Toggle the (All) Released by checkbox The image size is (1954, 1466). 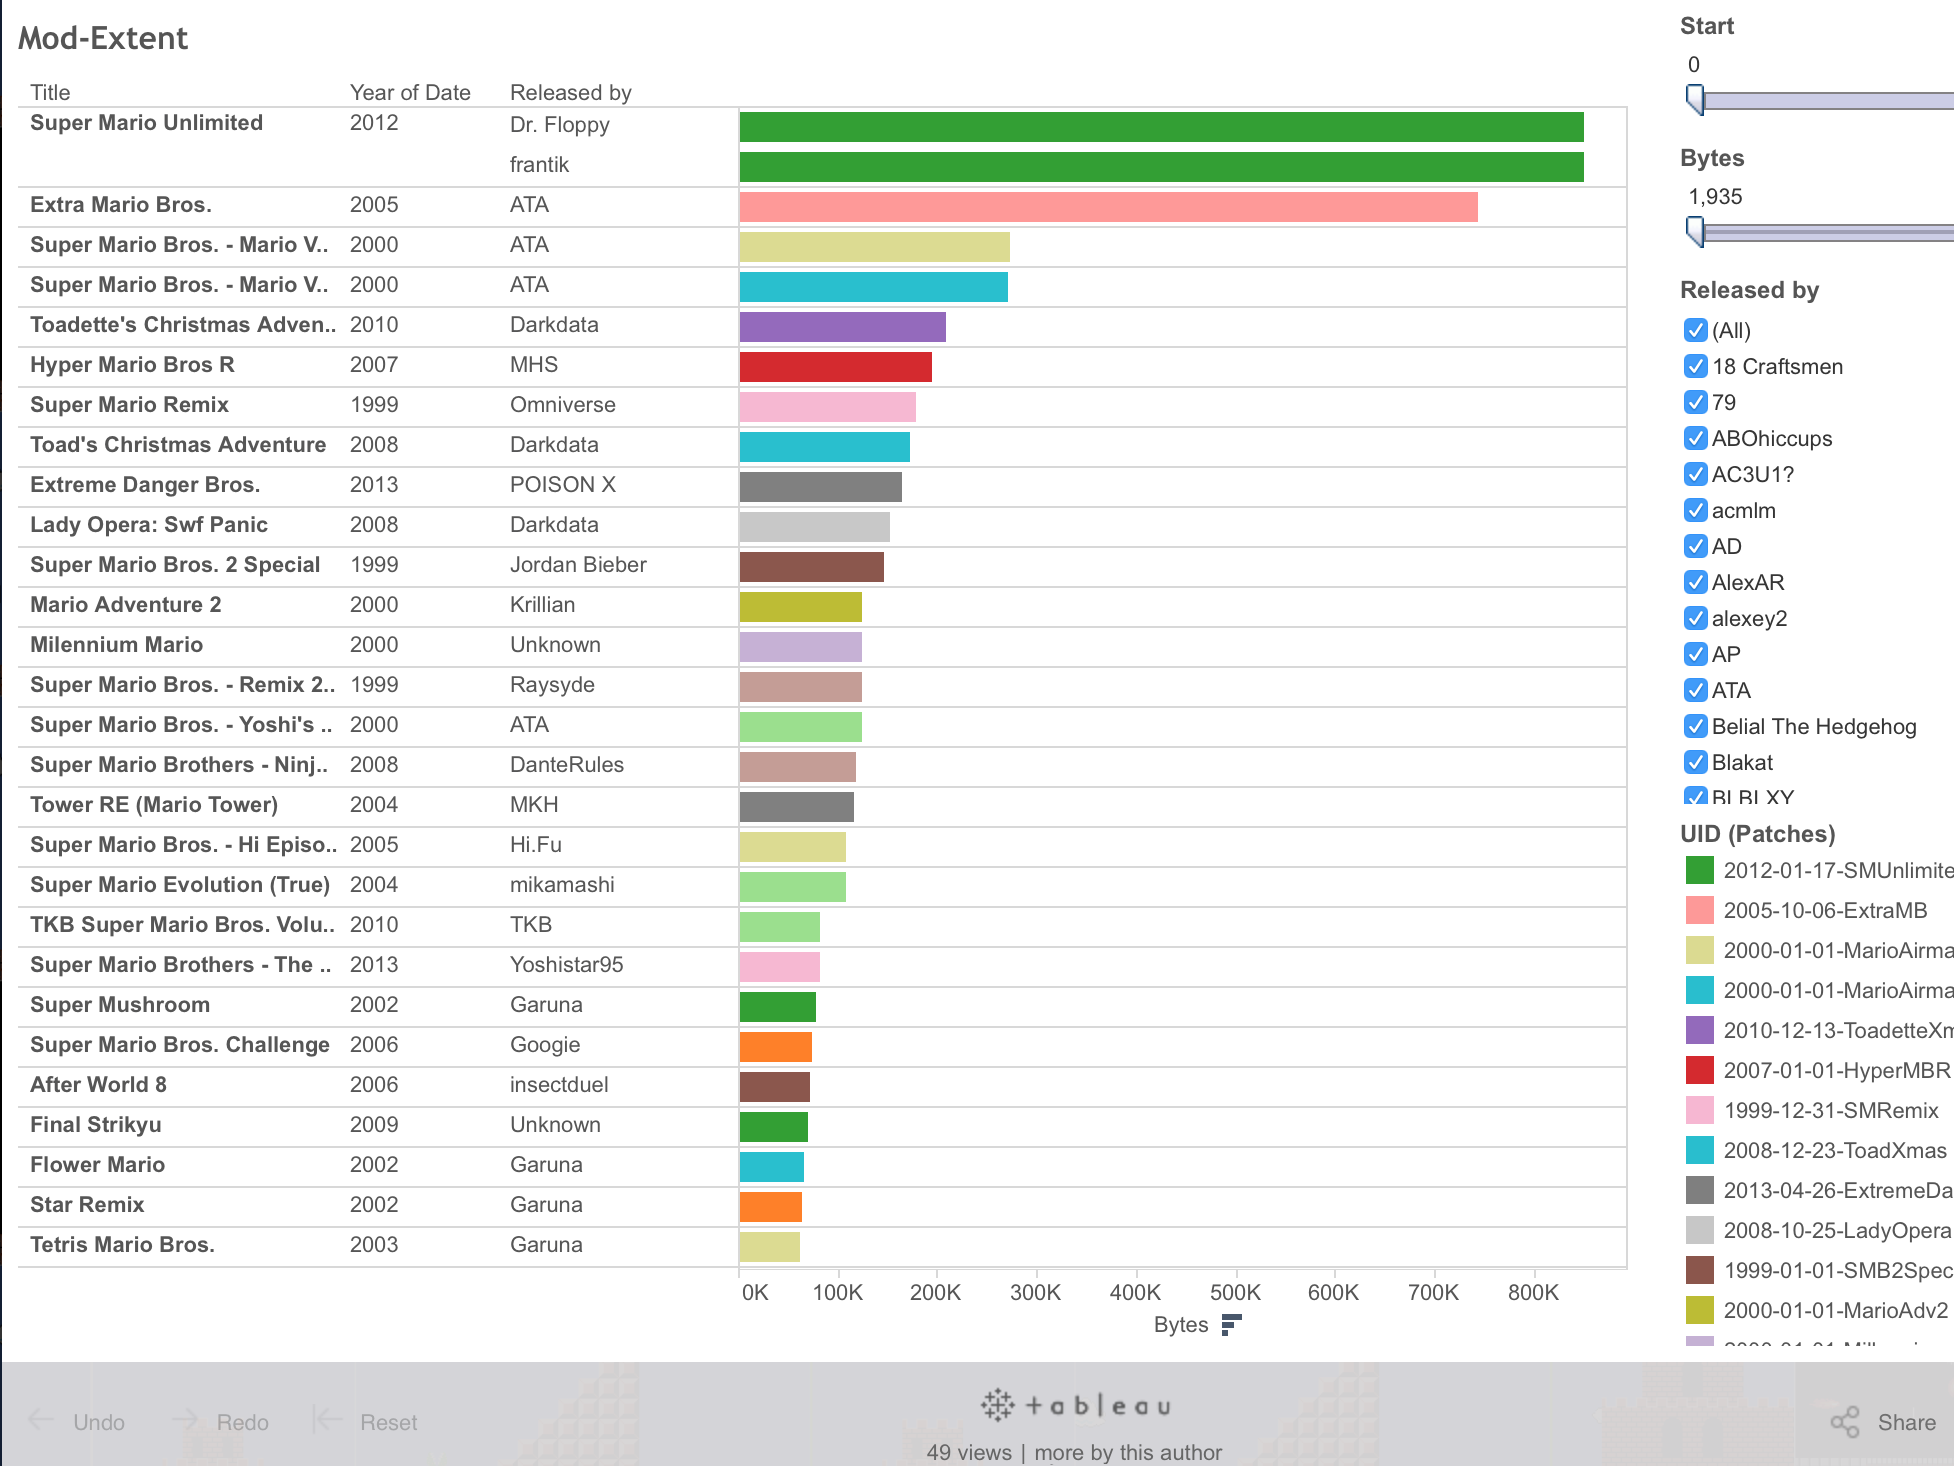pos(1695,330)
